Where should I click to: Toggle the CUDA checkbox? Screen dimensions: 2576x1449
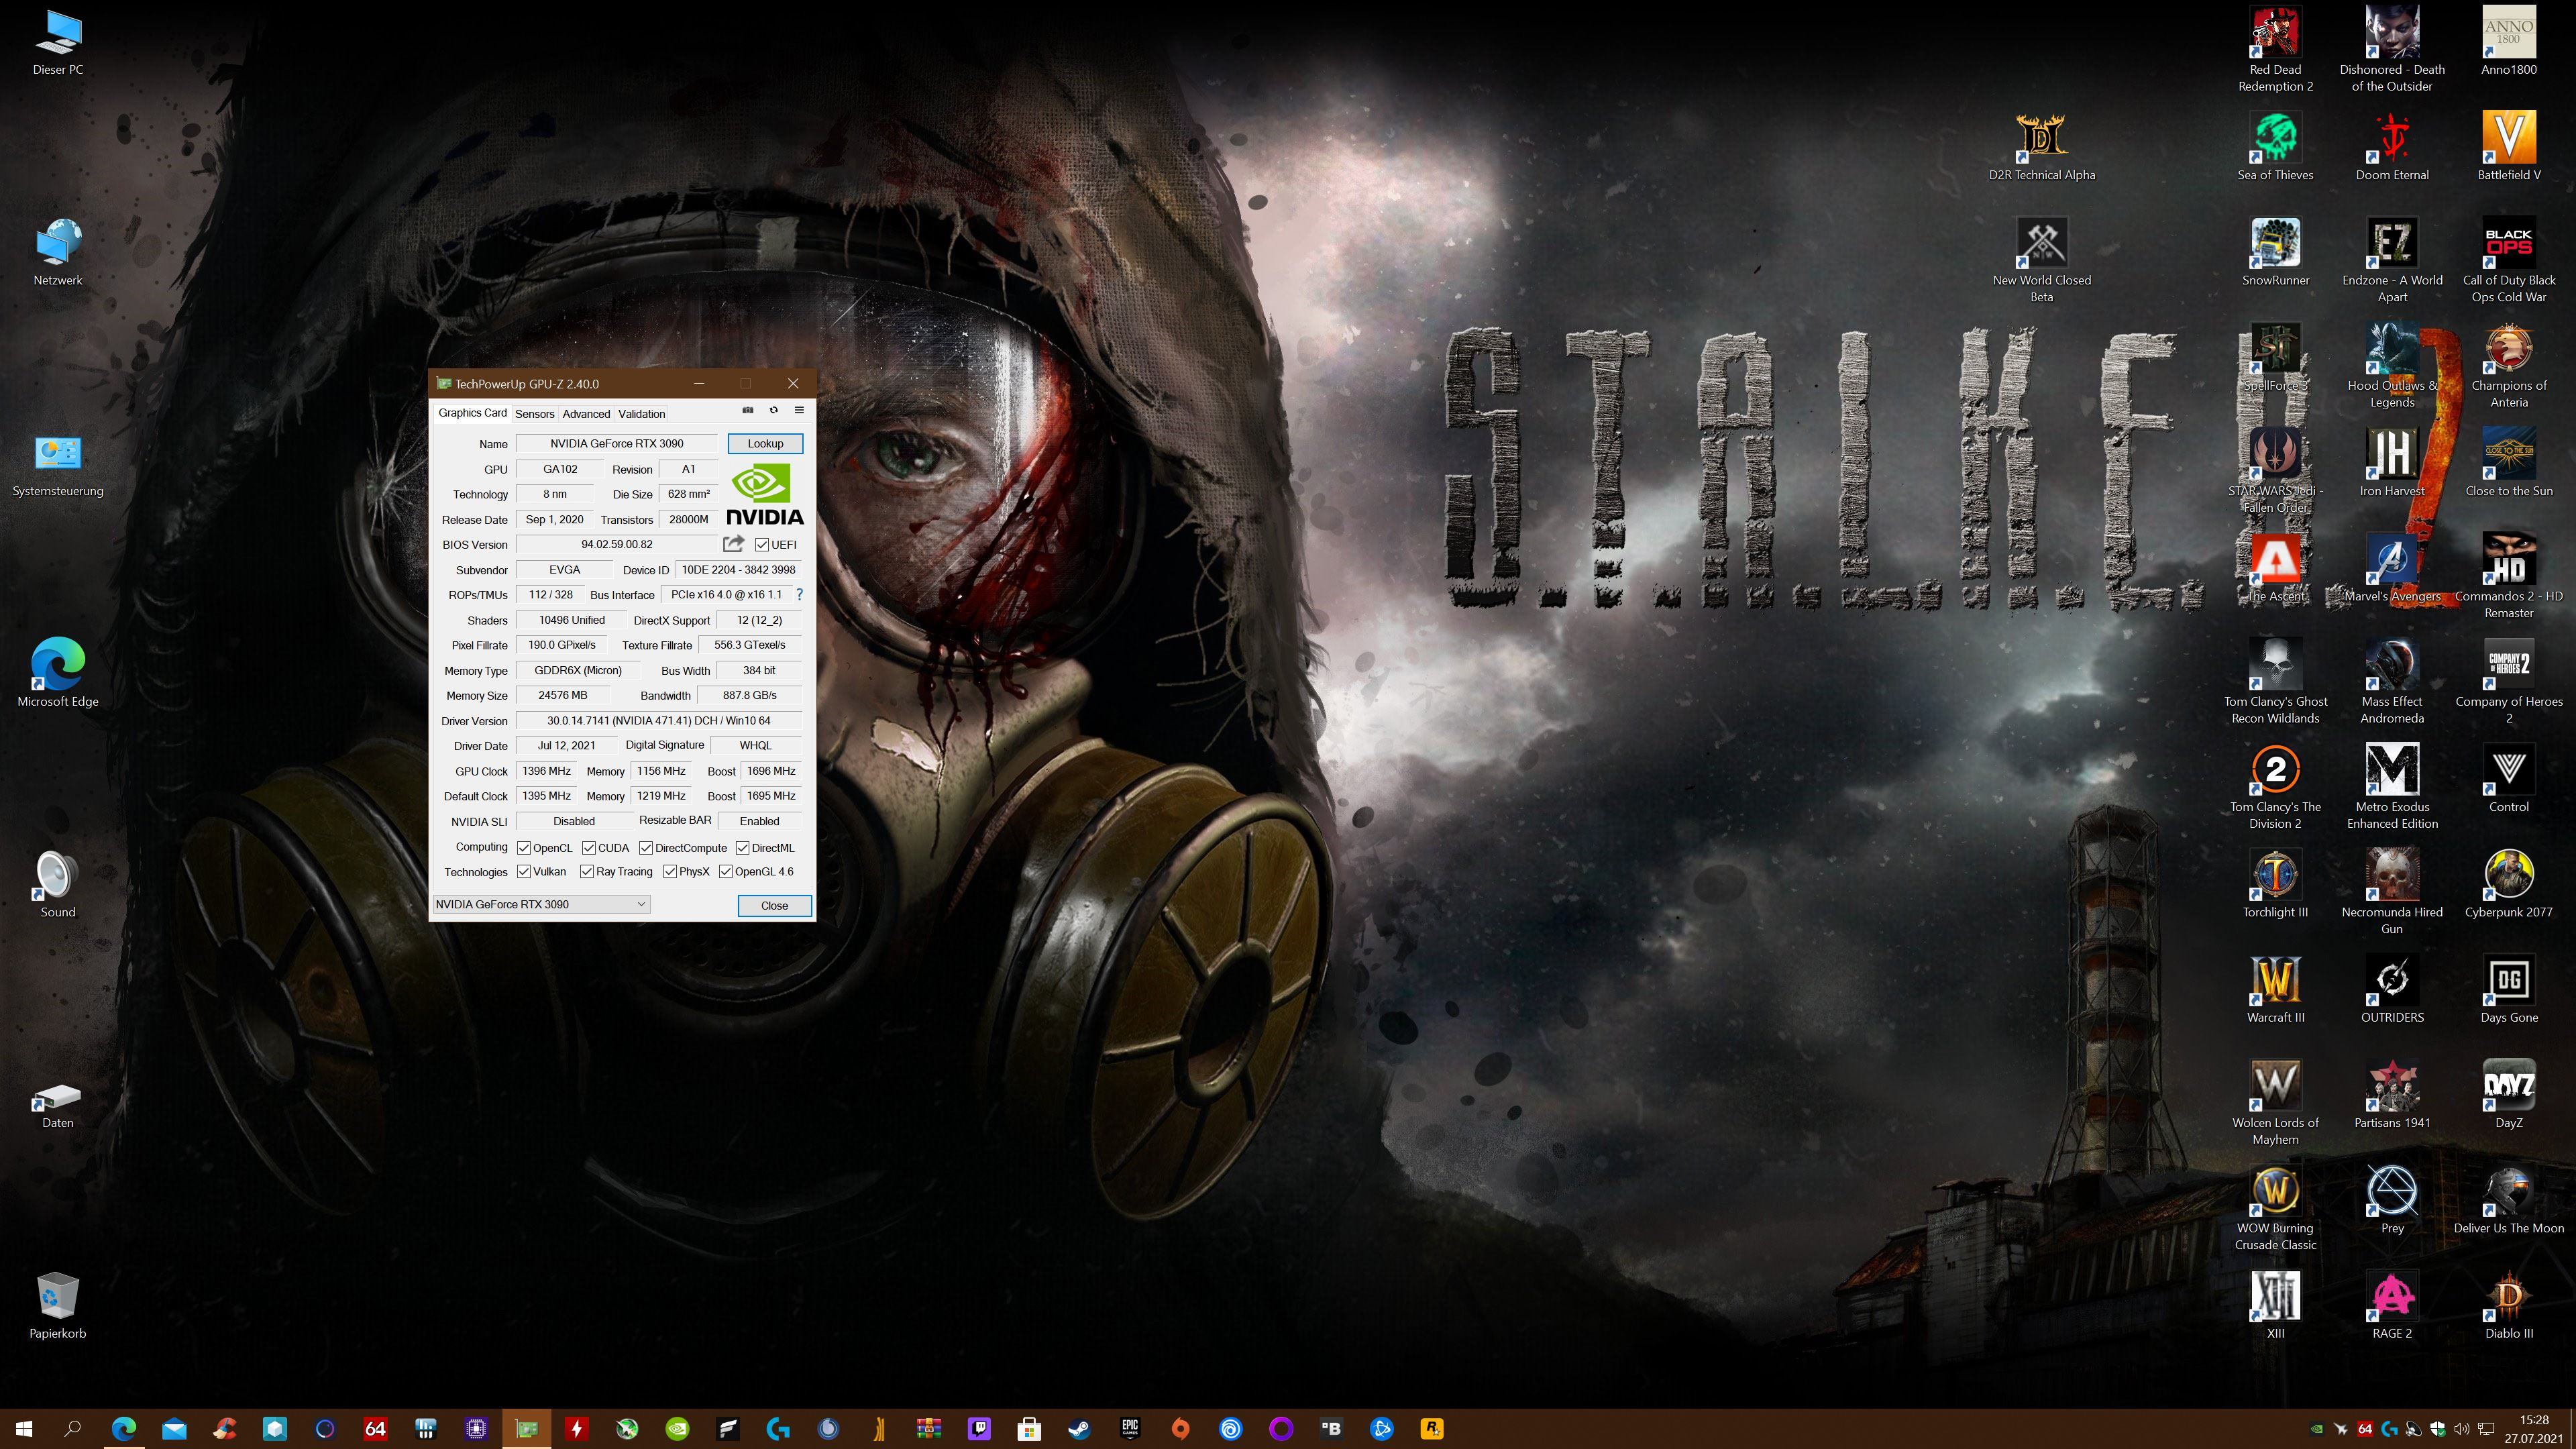[588, 847]
